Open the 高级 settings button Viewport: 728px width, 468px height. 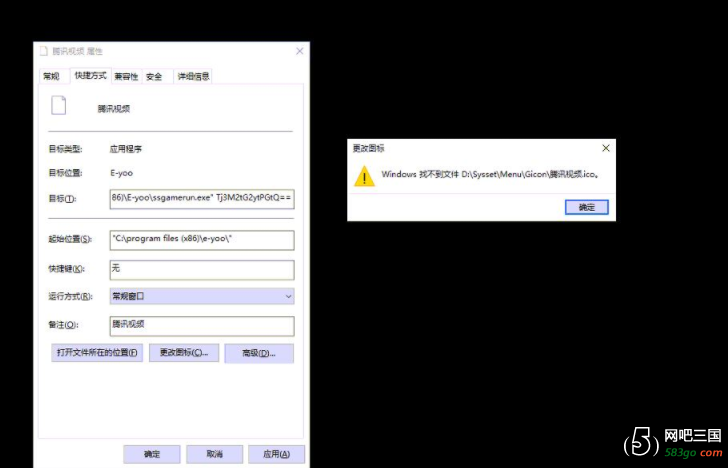click(x=259, y=353)
